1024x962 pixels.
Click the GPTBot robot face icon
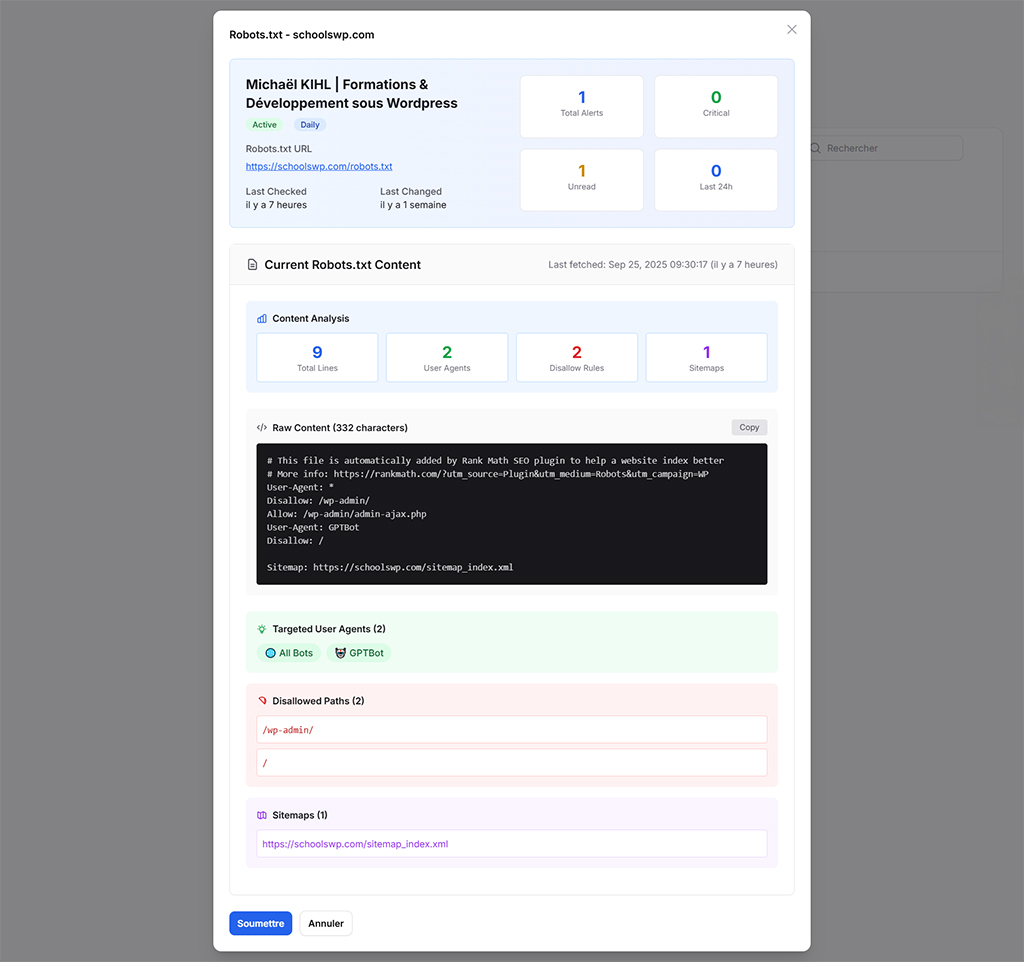tap(340, 653)
